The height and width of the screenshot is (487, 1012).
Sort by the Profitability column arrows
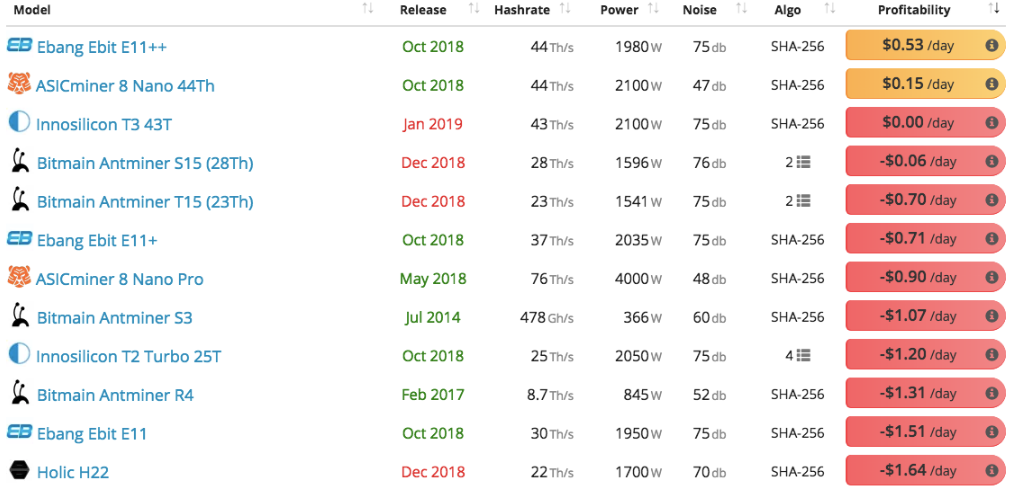pyautogui.click(x=993, y=9)
